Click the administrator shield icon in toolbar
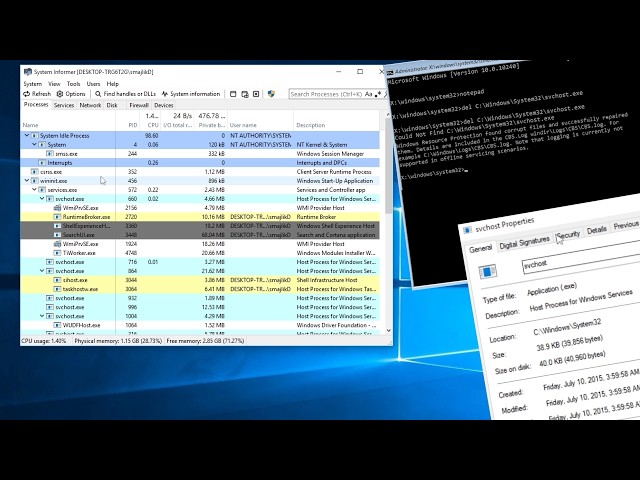 click(271, 94)
